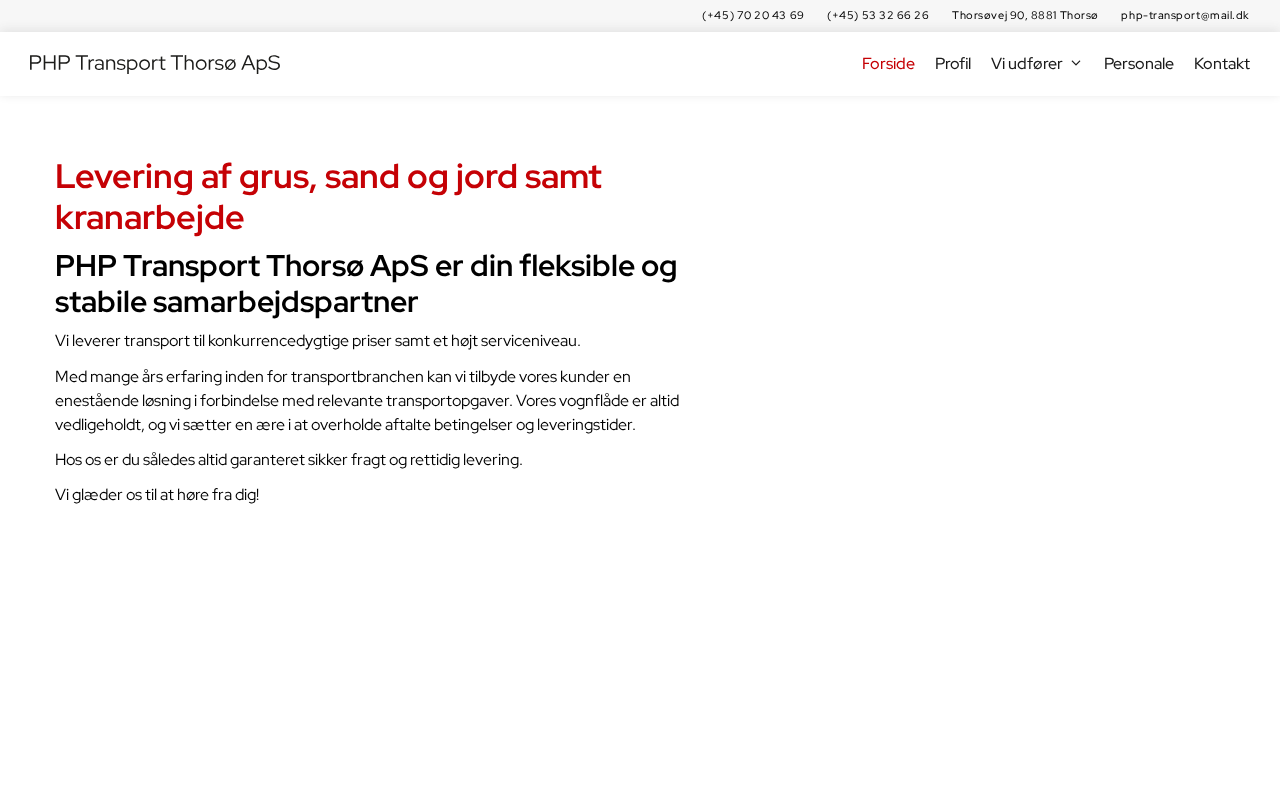1280x800 pixels.
Task: Open the Personale page
Action: point(1139,64)
